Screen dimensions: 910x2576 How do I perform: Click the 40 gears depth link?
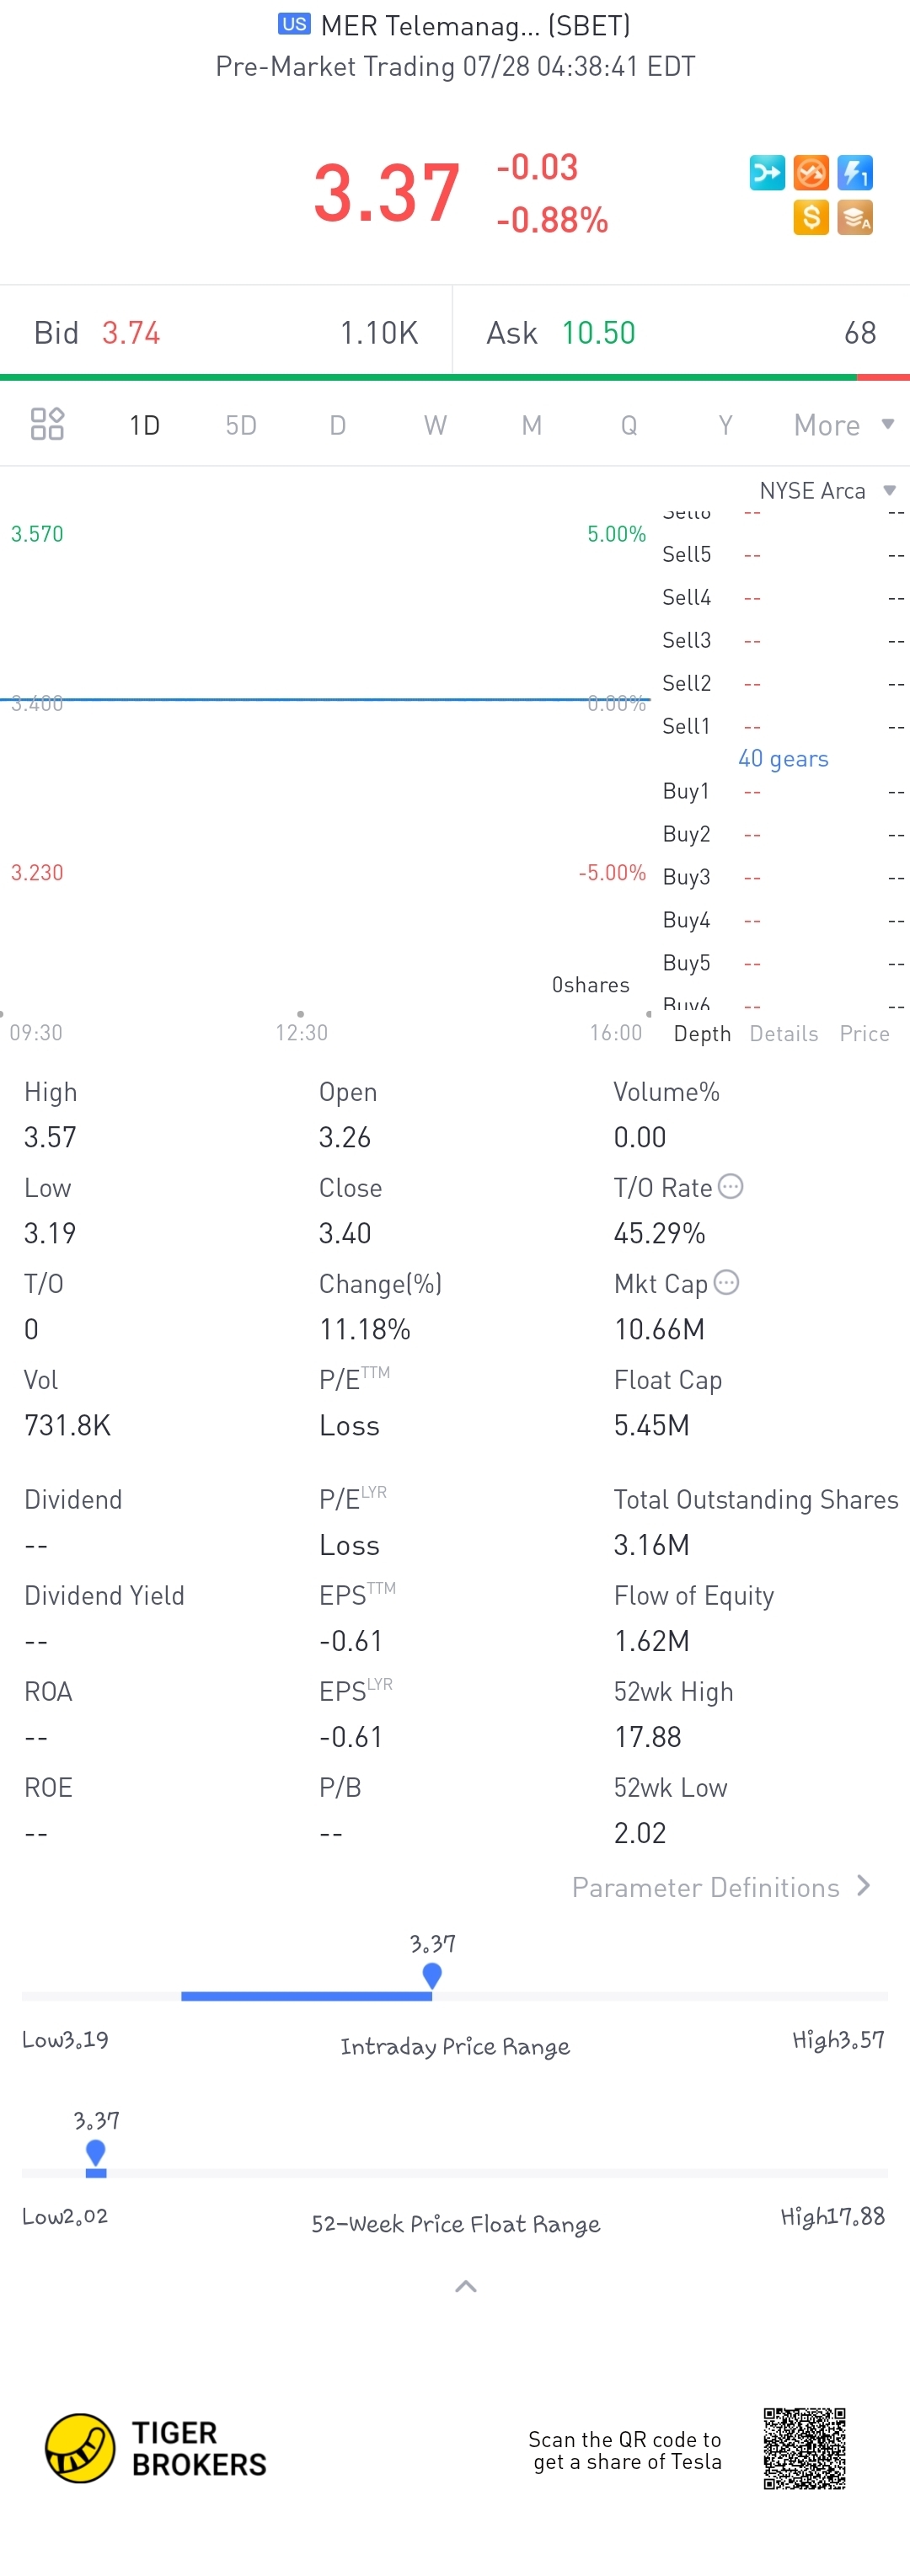coord(783,758)
